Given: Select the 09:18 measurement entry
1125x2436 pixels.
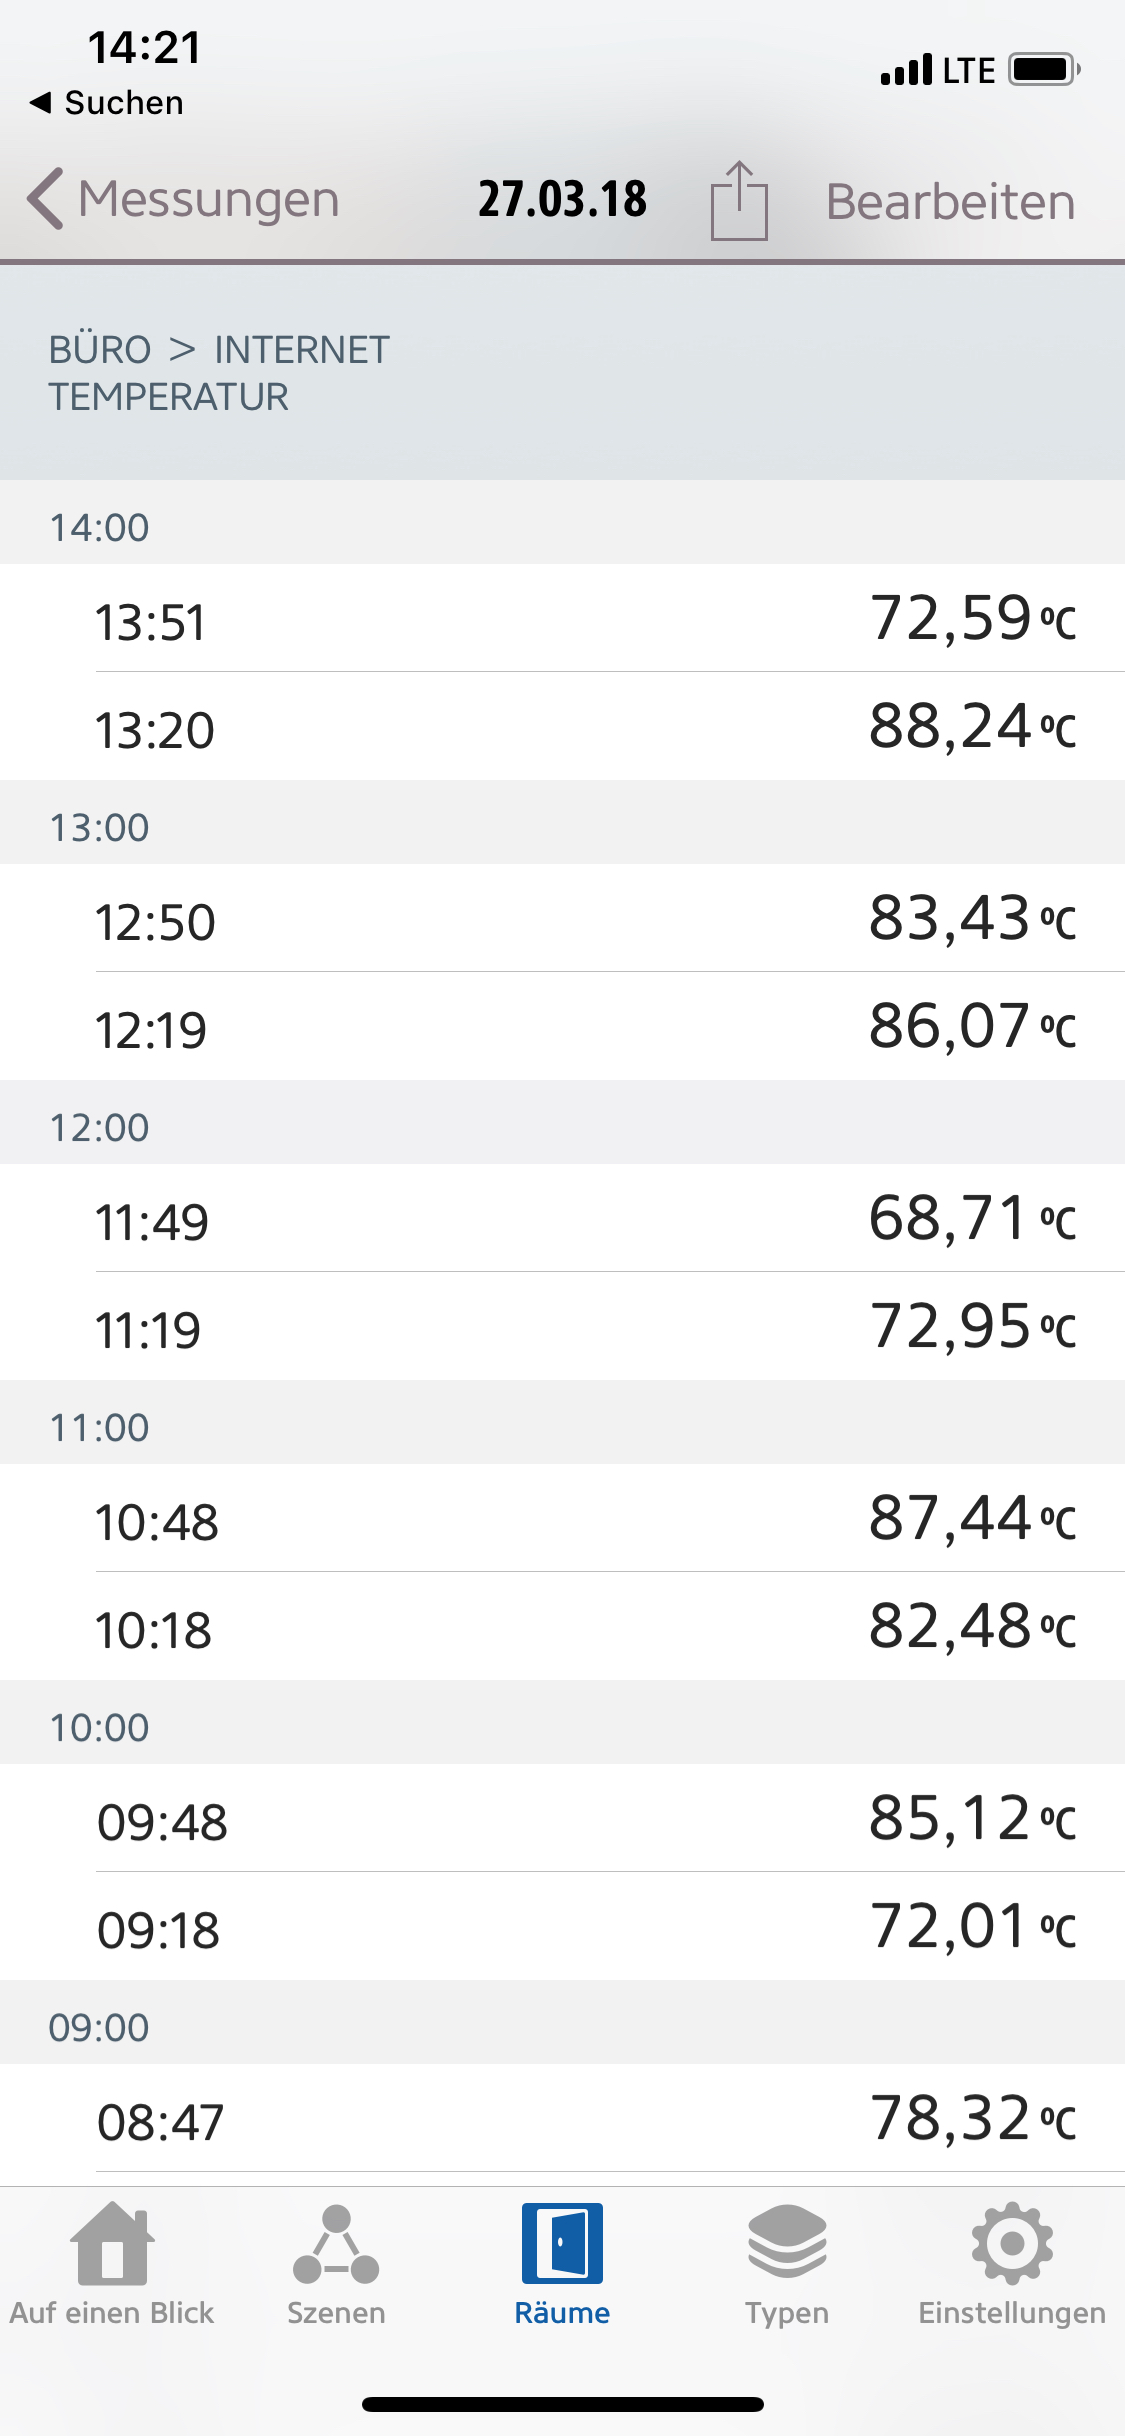Looking at the screenshot, I should click(562, 1927).
